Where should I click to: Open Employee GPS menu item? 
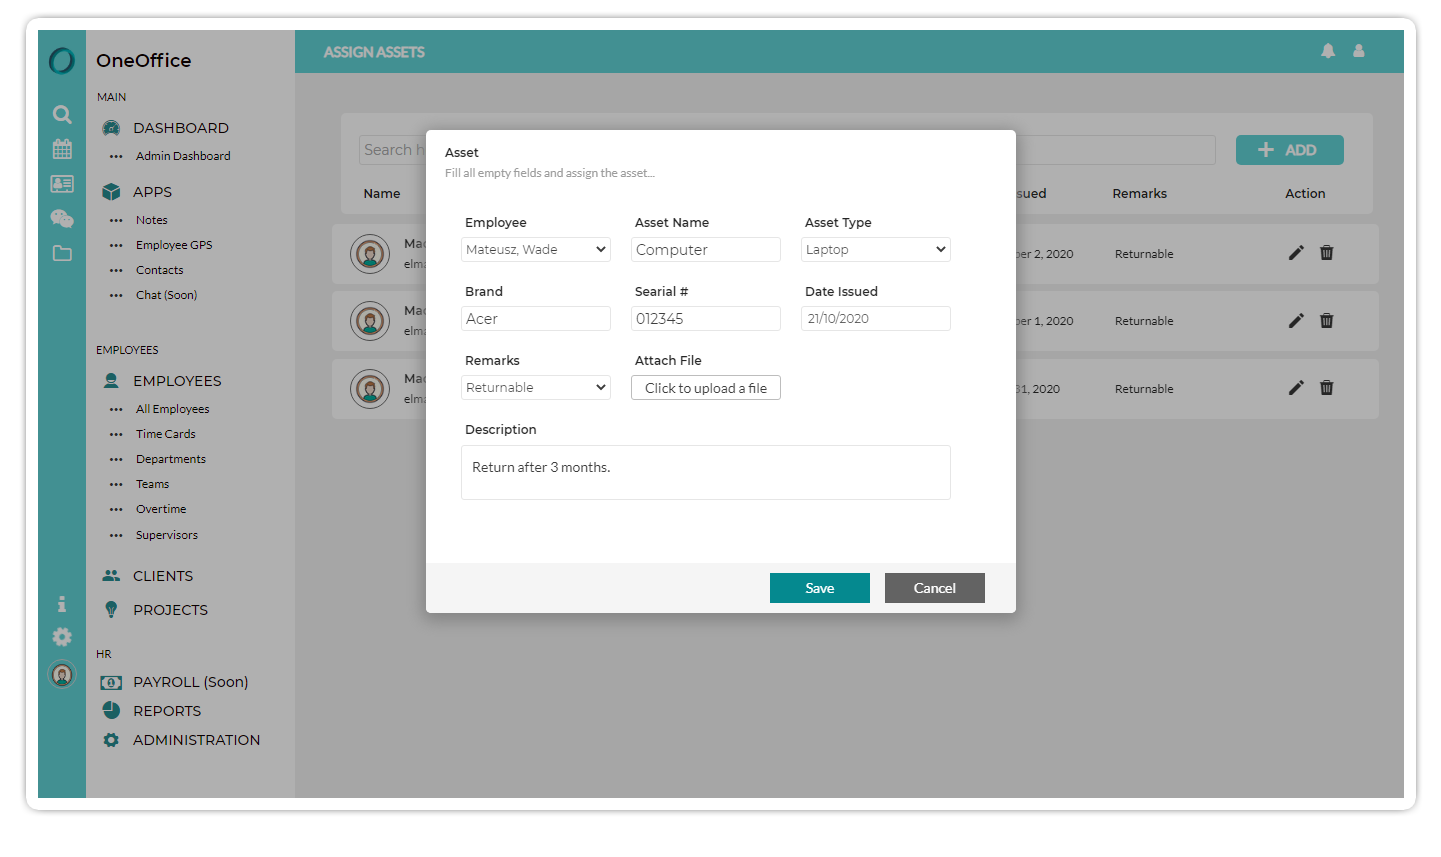click(x=174, y=245)
